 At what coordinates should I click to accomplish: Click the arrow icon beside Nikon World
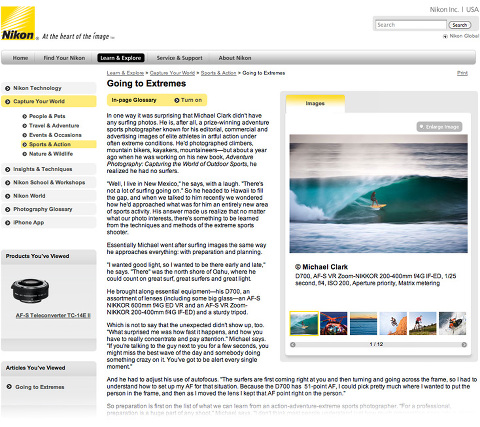click(x=8, y=196)
